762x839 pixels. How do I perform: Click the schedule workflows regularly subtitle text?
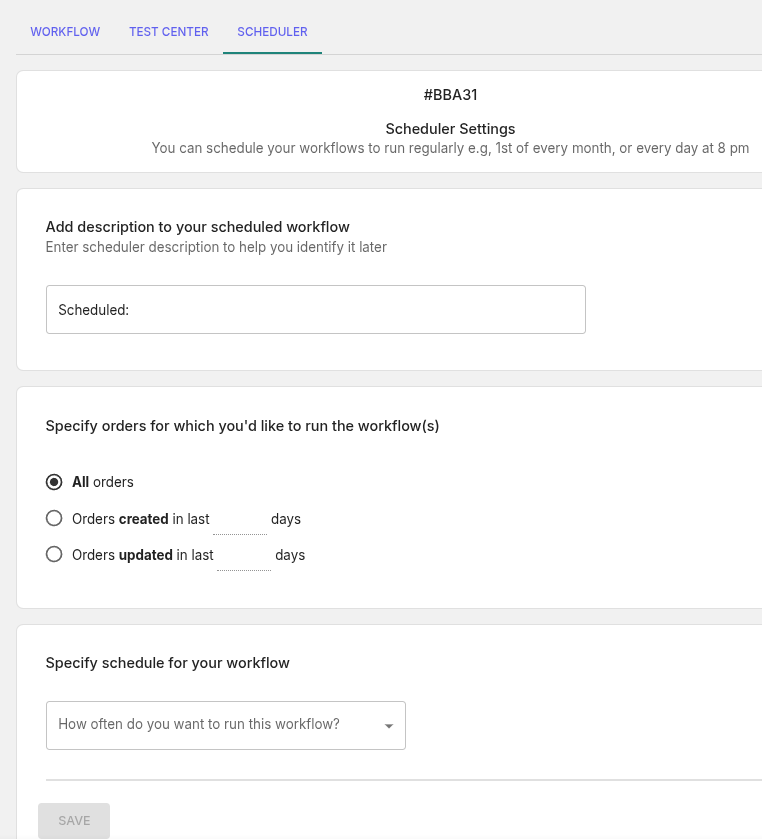(450, 148)
